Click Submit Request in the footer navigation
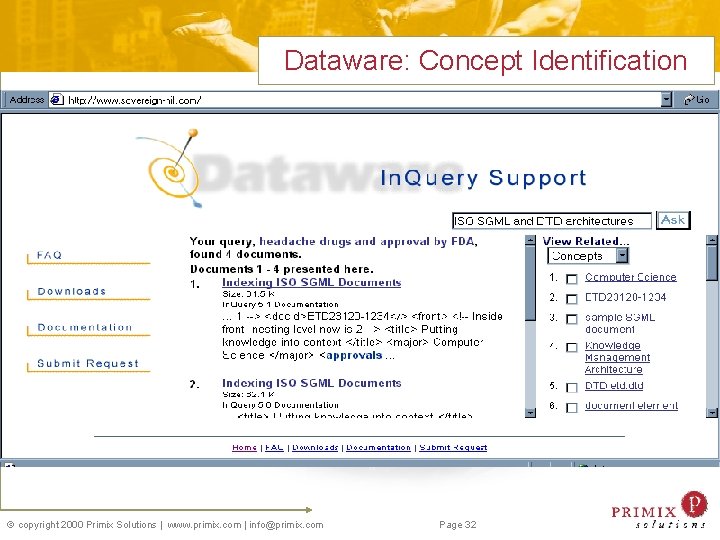Viewport: 720px width, 540px height. 453,447
